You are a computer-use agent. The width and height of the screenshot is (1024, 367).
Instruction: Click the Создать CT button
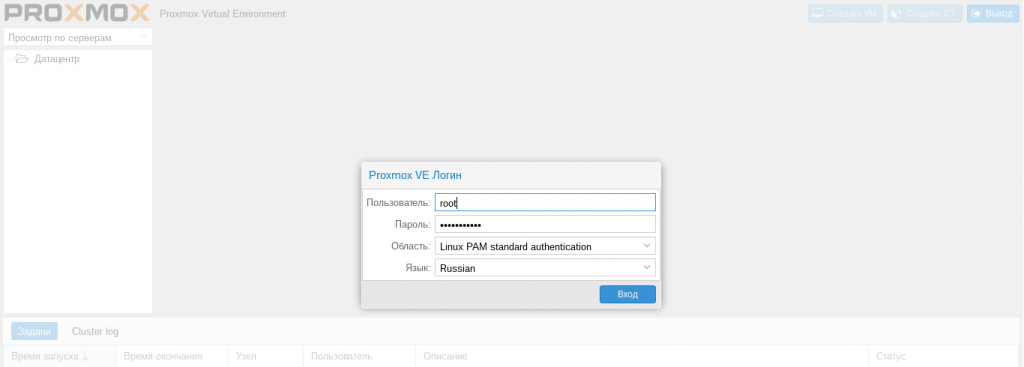tap(925, 13)
